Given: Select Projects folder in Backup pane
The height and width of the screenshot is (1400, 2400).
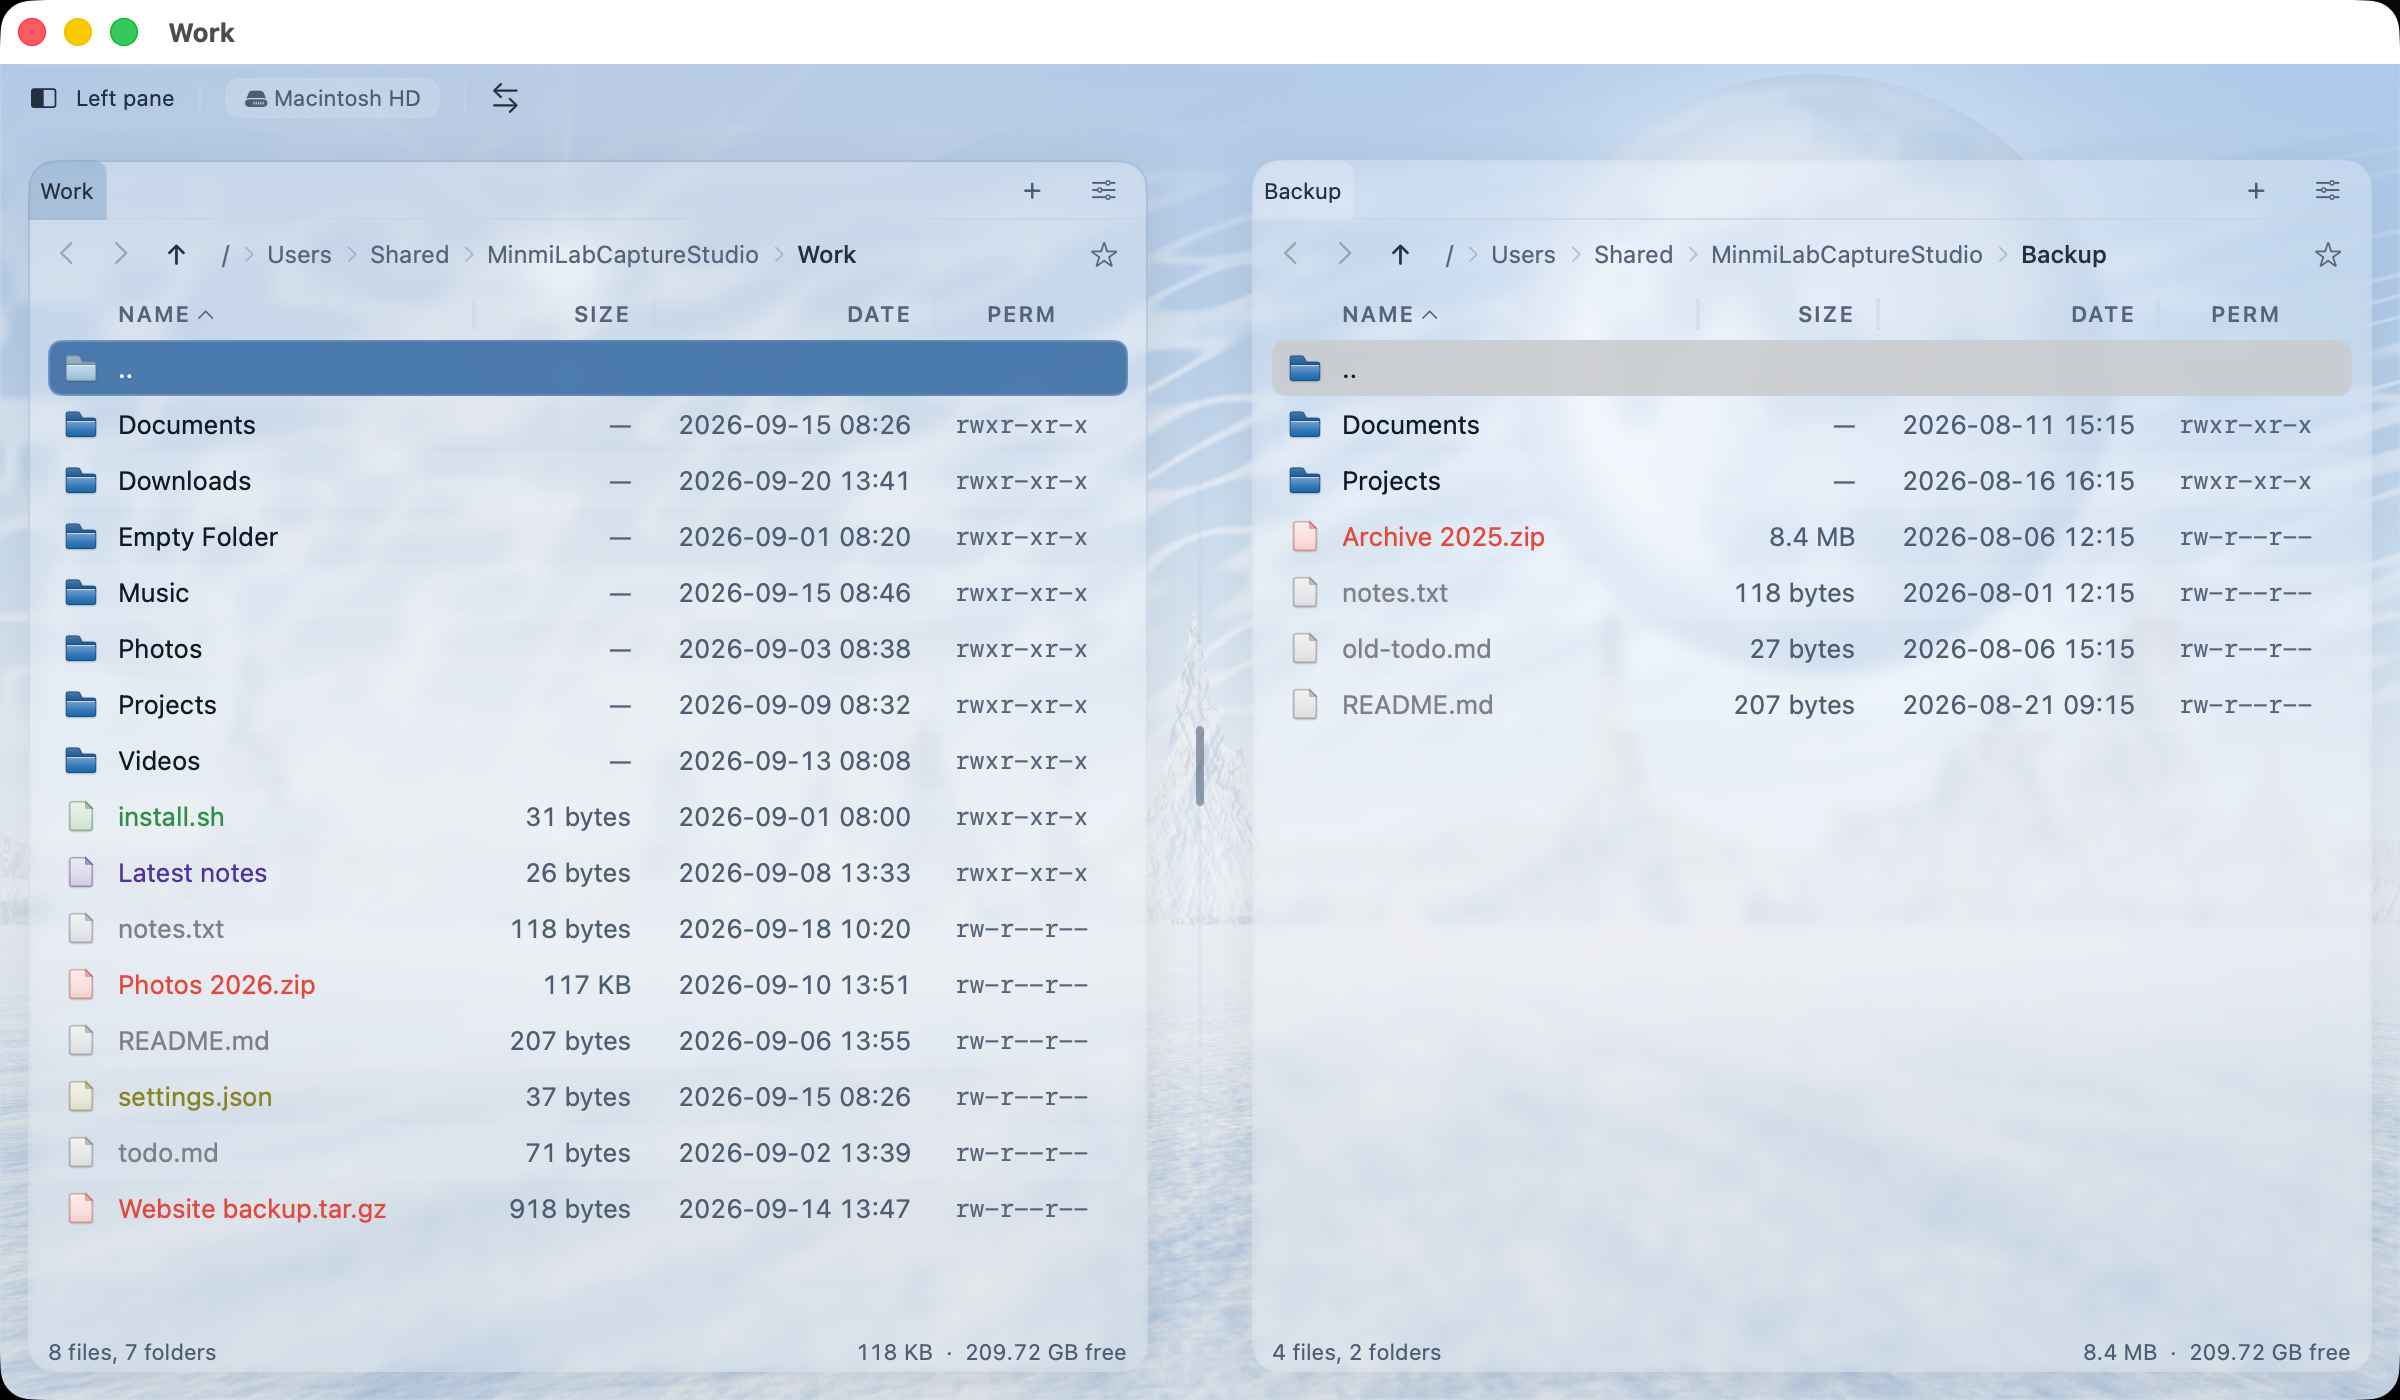Looking at the screenshot, I should 1811,481.
